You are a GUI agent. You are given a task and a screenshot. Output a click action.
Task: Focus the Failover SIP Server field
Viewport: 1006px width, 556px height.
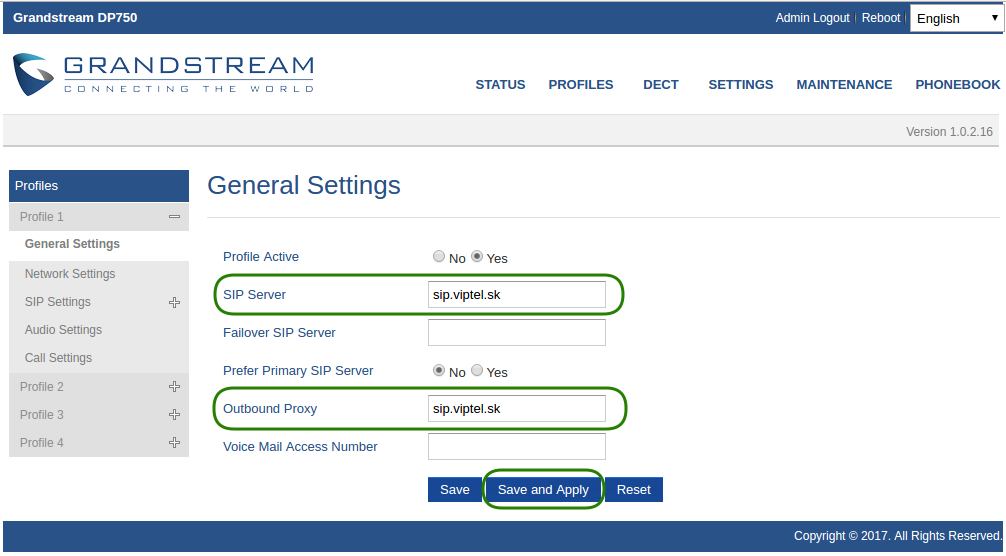[516, 332]
